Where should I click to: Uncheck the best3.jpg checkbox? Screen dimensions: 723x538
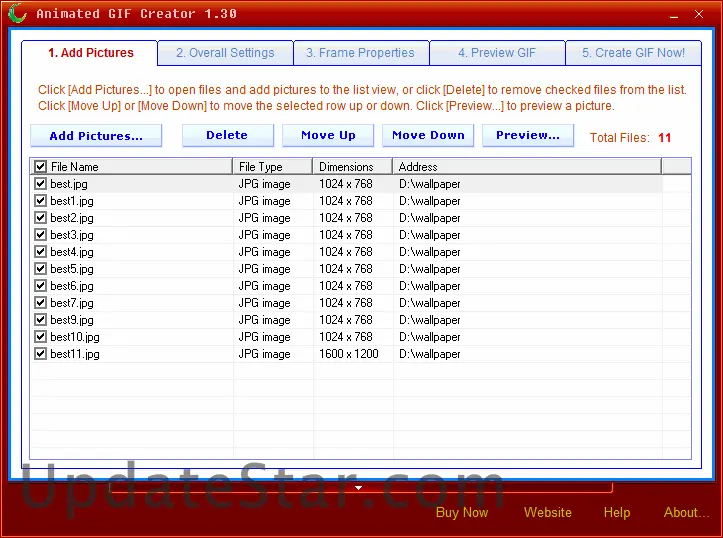click(x=41, y=235)
